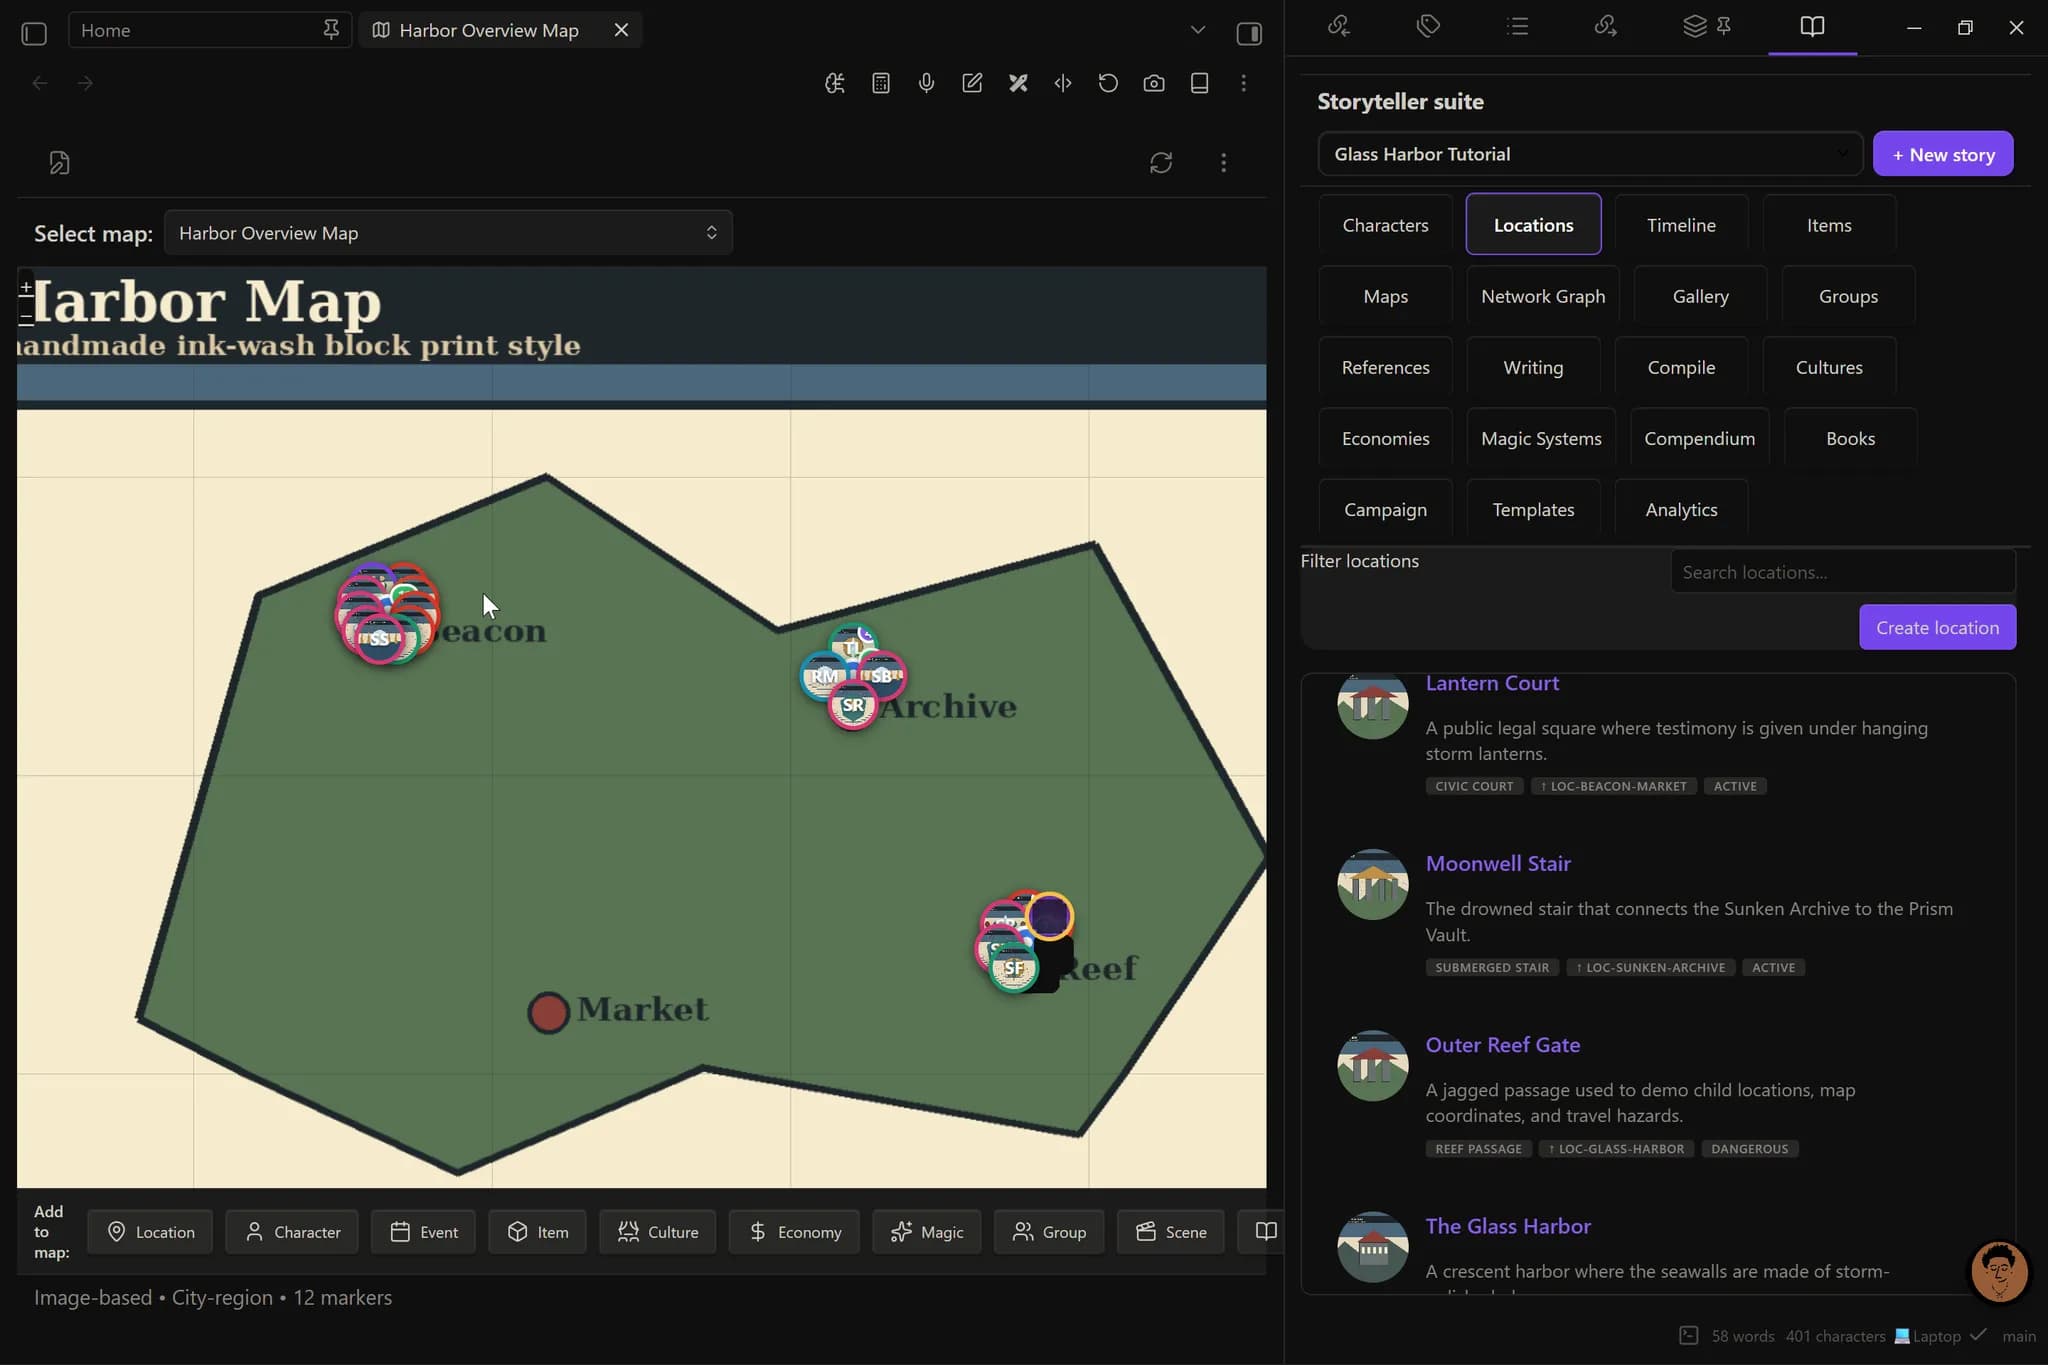
Task: Zoom out the map with minus
Action: tap(26, 317)
